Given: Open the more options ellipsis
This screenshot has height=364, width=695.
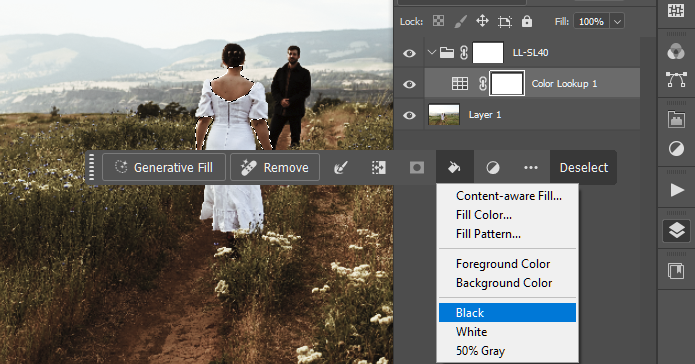Looking at the screenshot, I should [x=531, y=168].
